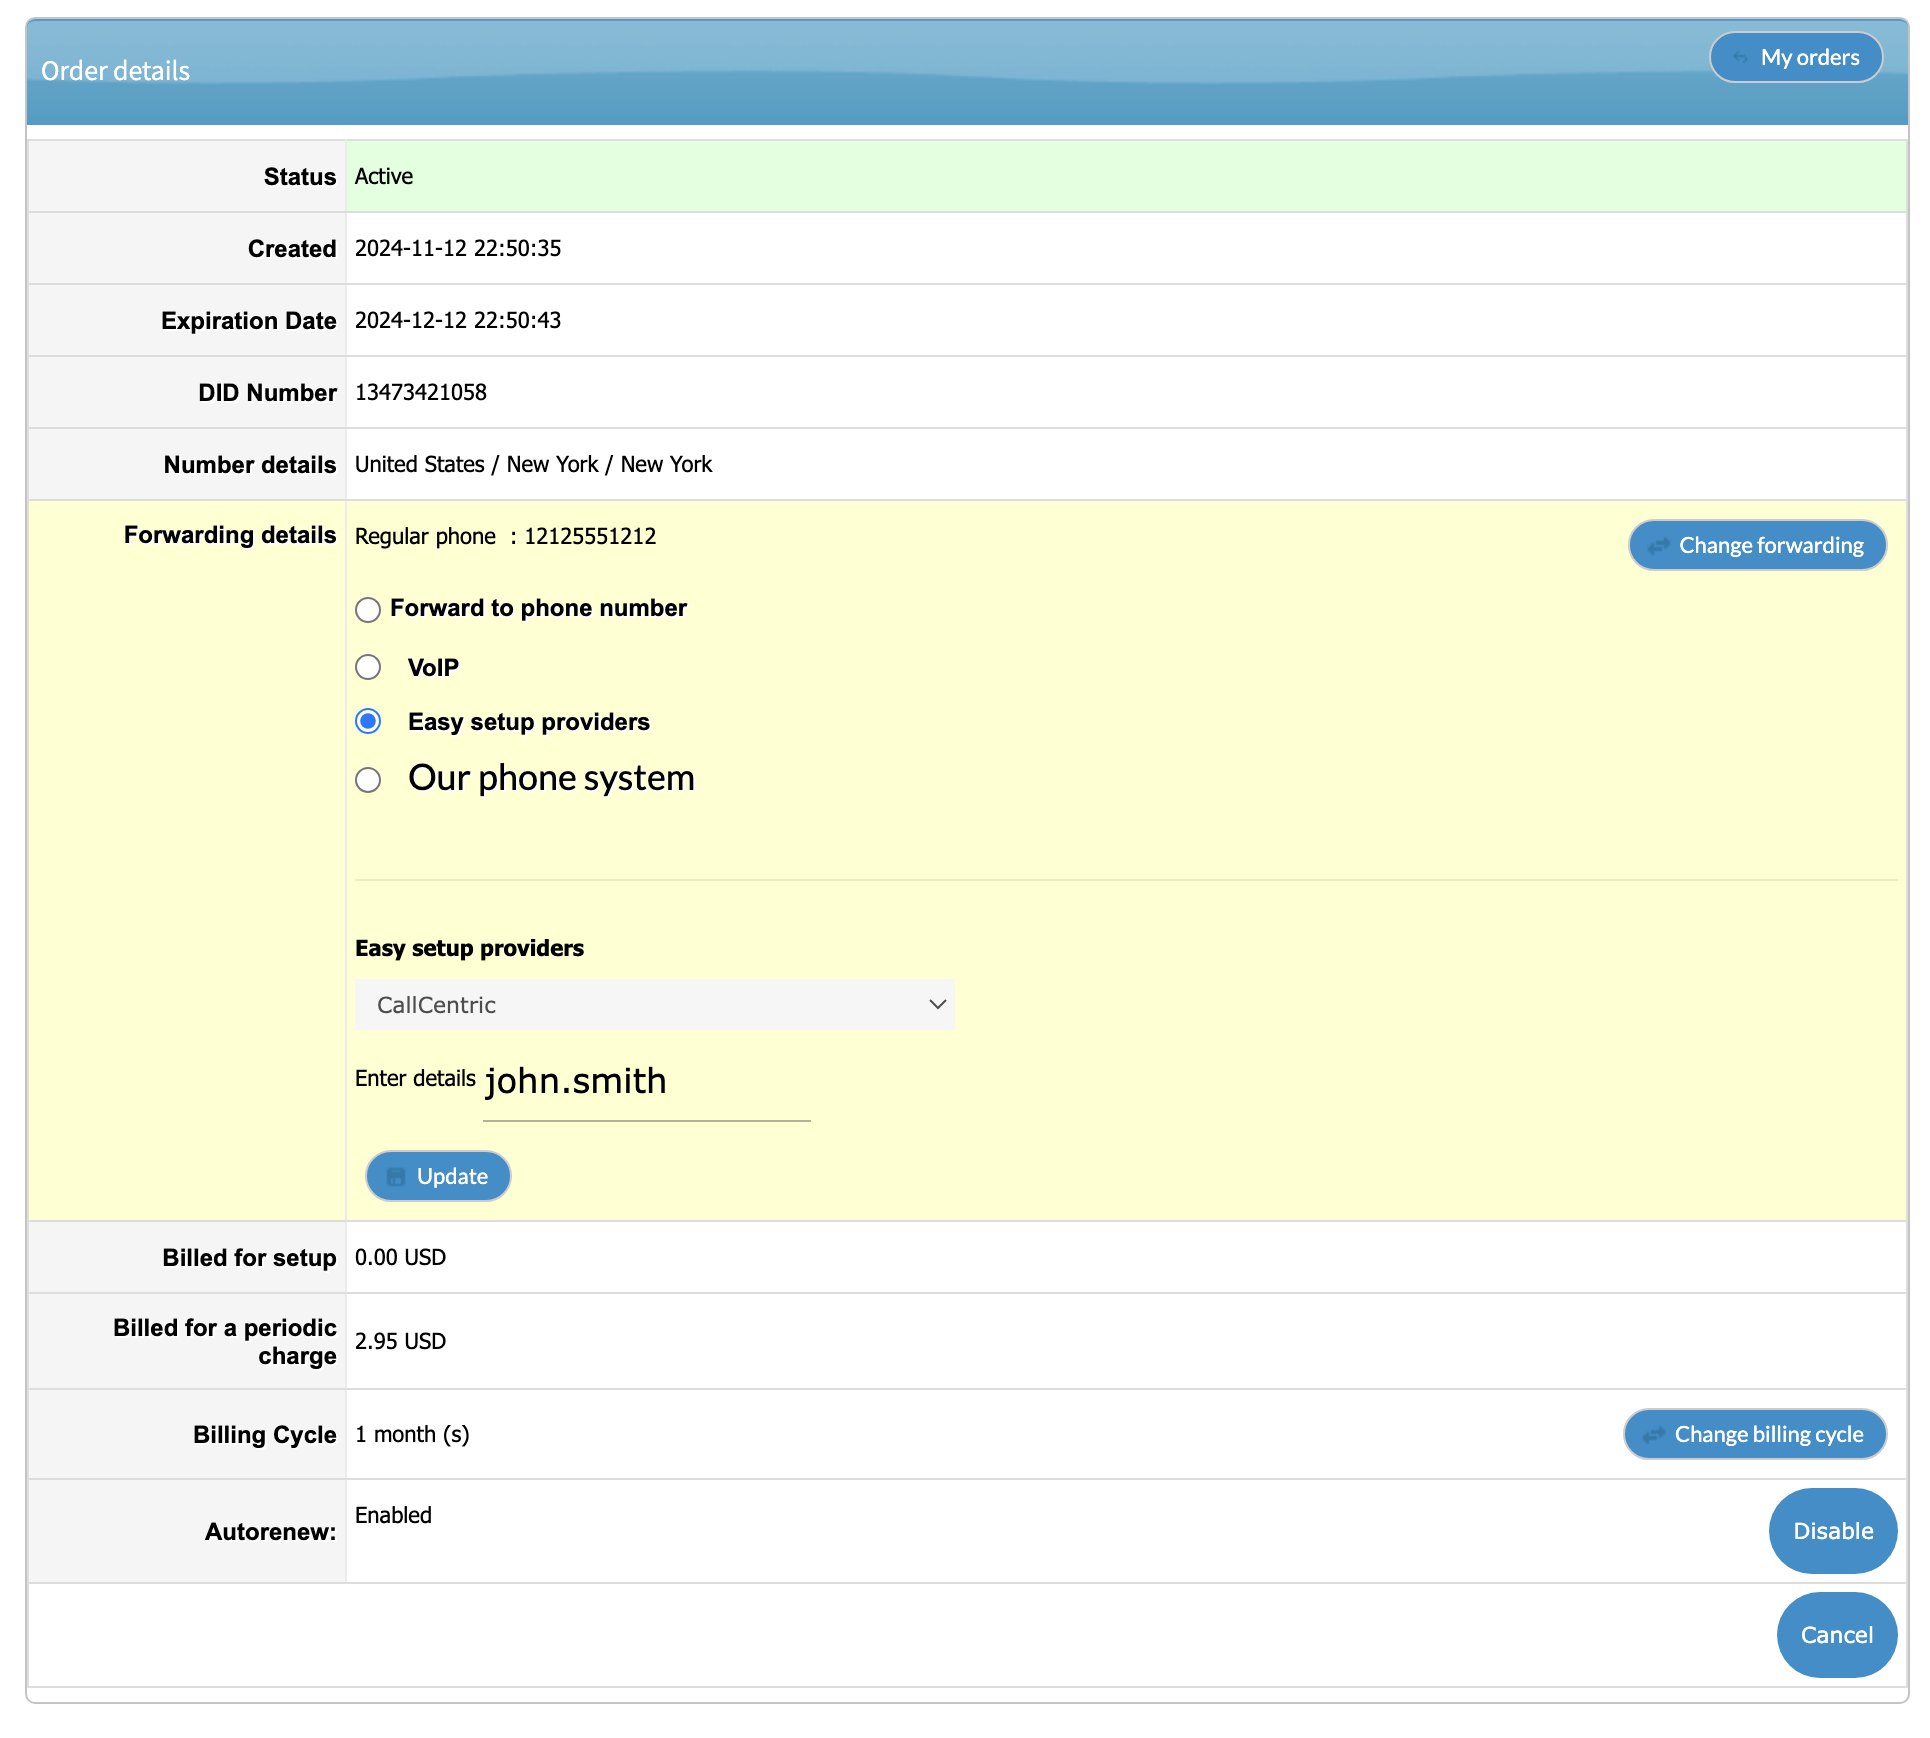1930x1738 pixels.
Task: Open the CallCentric provider dropdown
Action: click(655, 1005)
